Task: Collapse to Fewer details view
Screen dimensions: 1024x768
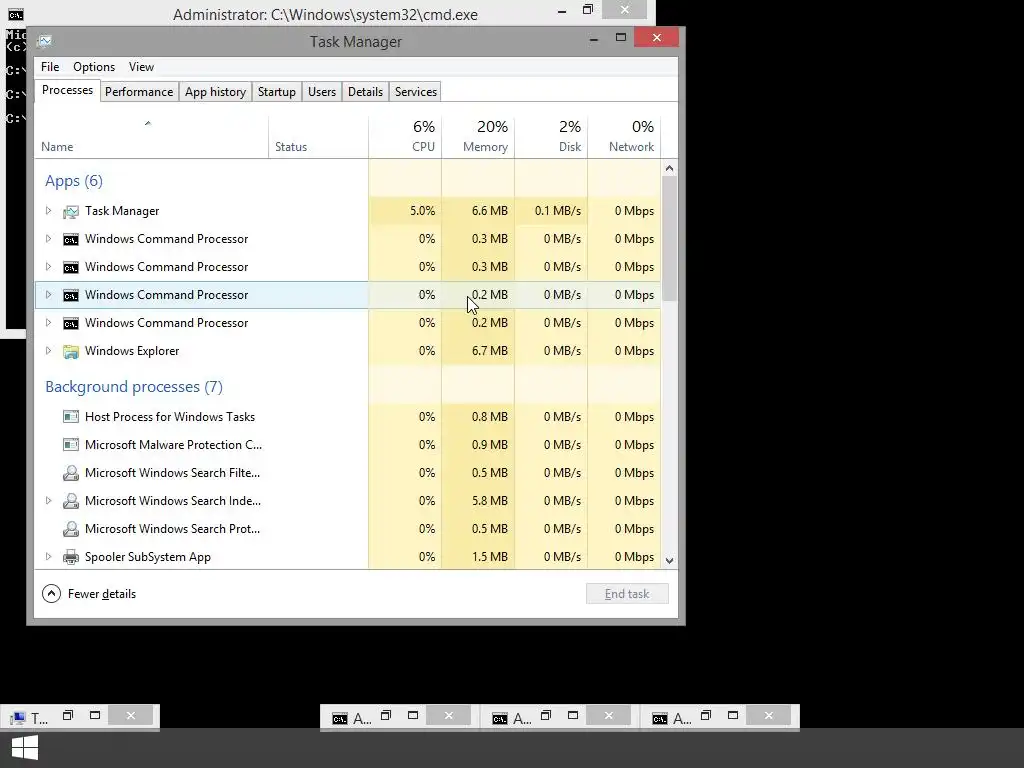Action: pos(89,594)
